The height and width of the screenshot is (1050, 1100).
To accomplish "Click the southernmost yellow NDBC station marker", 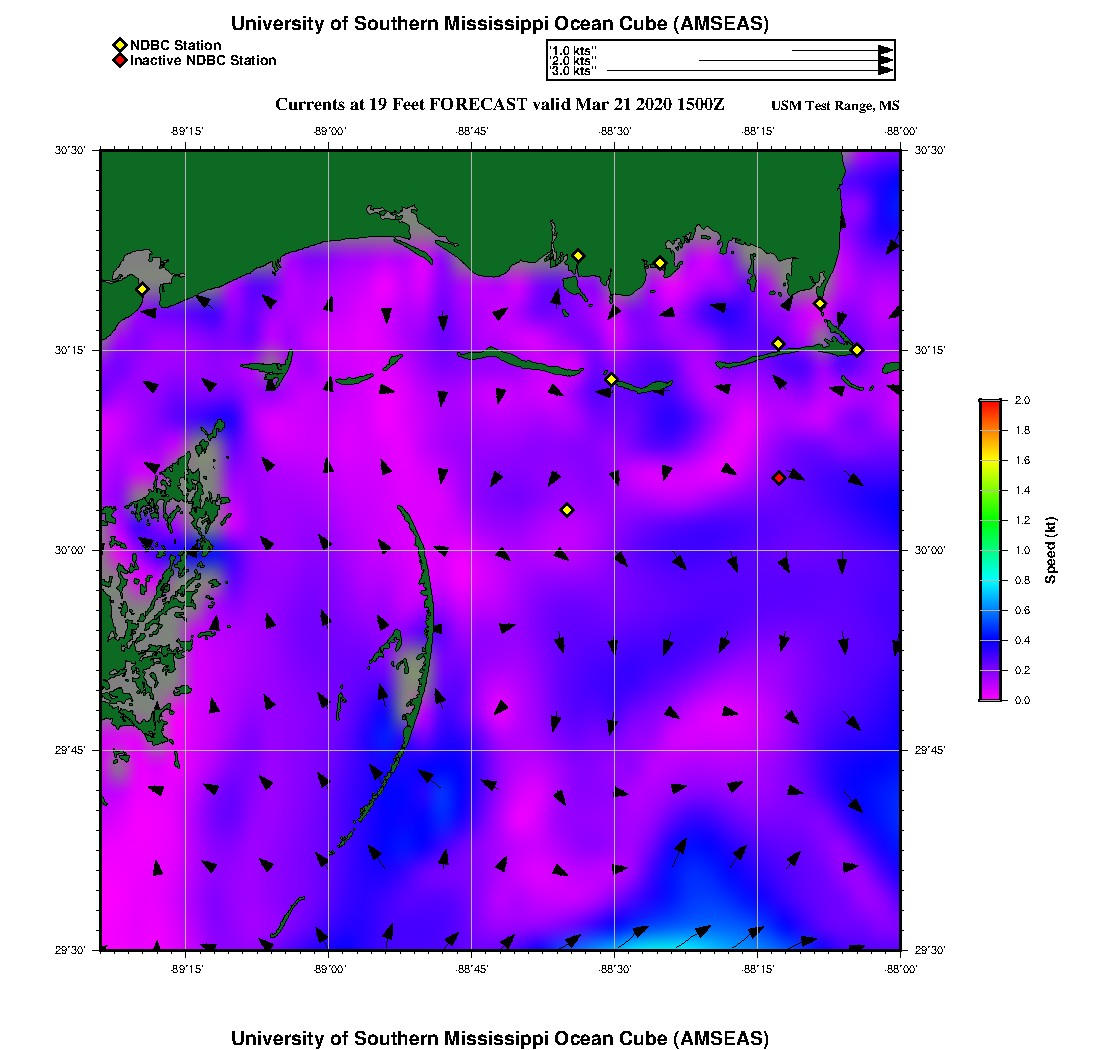I will (x=567, y=510).
